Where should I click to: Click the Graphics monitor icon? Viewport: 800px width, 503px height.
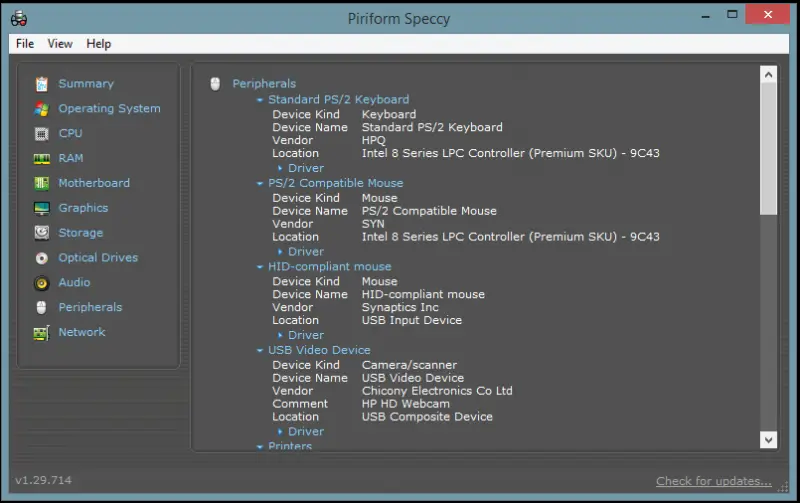(42, 208)
